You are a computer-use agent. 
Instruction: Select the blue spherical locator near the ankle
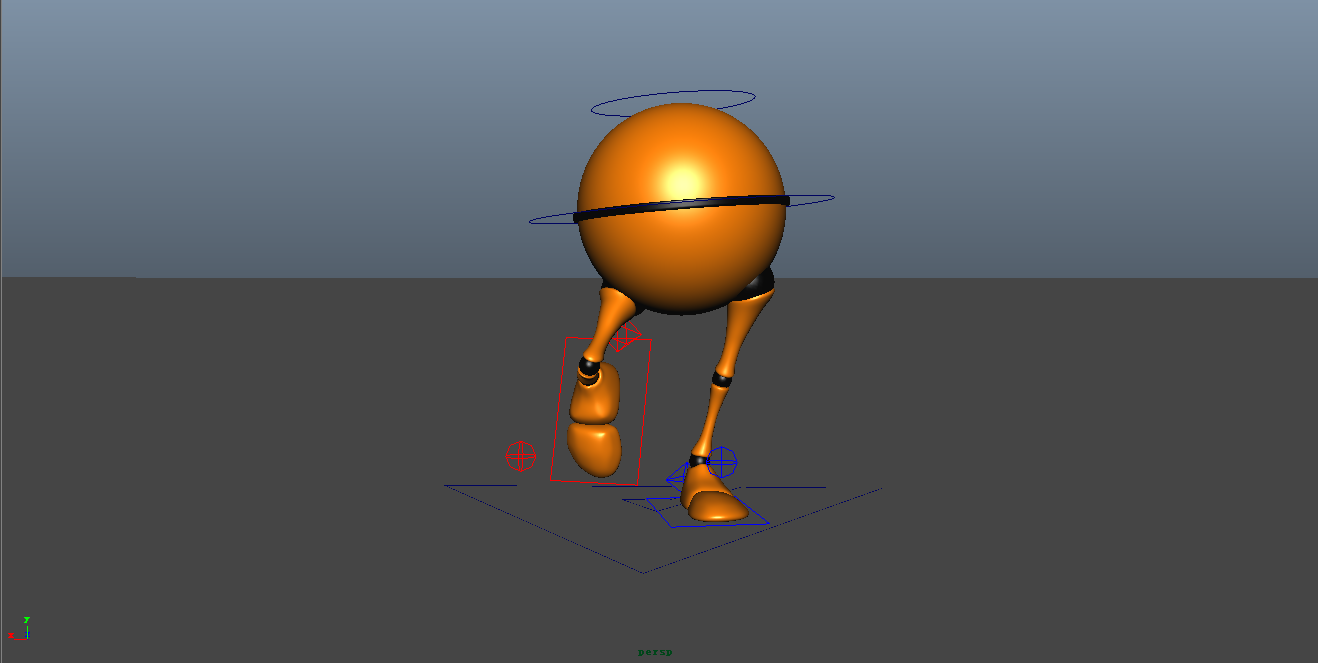click(x=722, y=461)
